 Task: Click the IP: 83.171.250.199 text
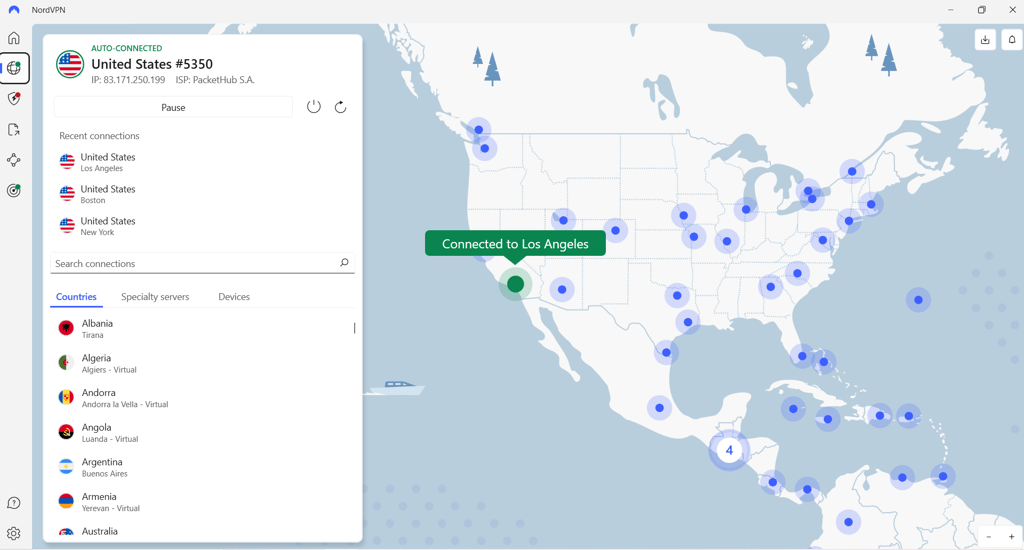pyautogui.click(x=128, y=80)
